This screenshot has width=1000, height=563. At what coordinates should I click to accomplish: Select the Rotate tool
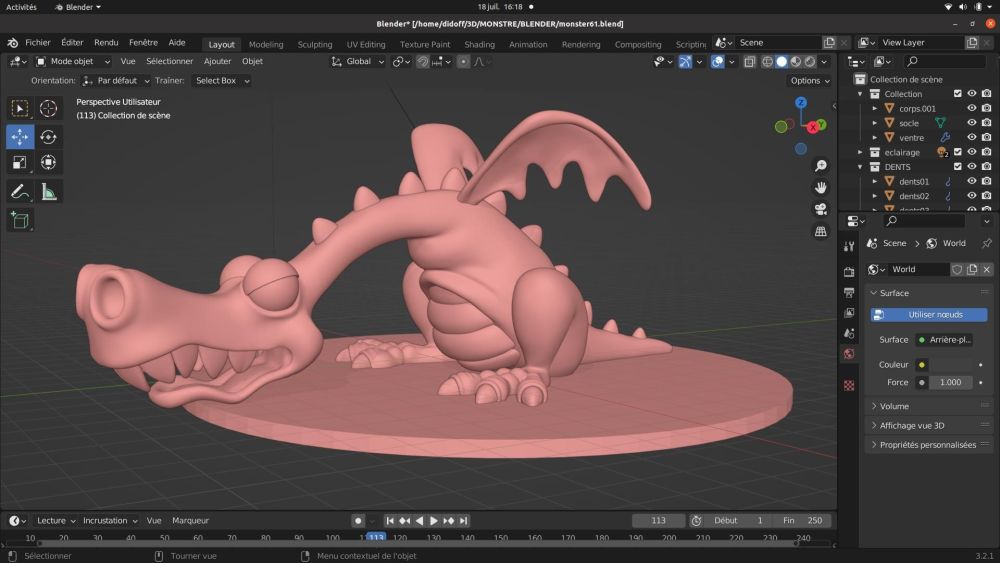pyautogui.click(x=48, y=137)
